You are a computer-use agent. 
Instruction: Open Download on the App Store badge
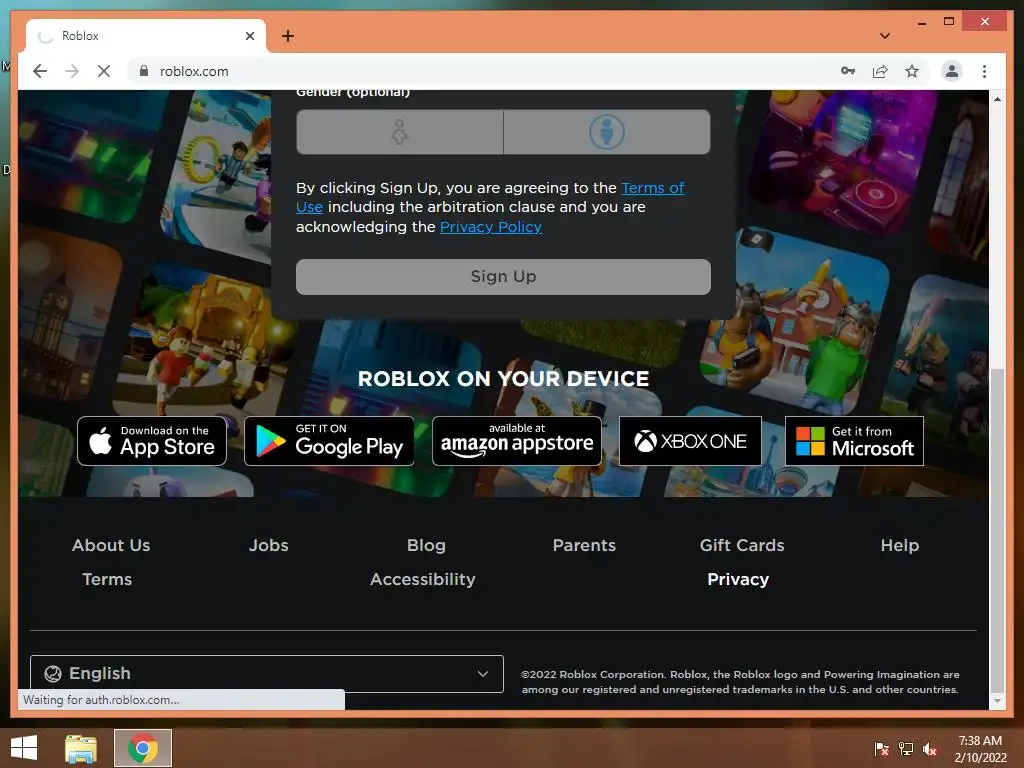152,441
